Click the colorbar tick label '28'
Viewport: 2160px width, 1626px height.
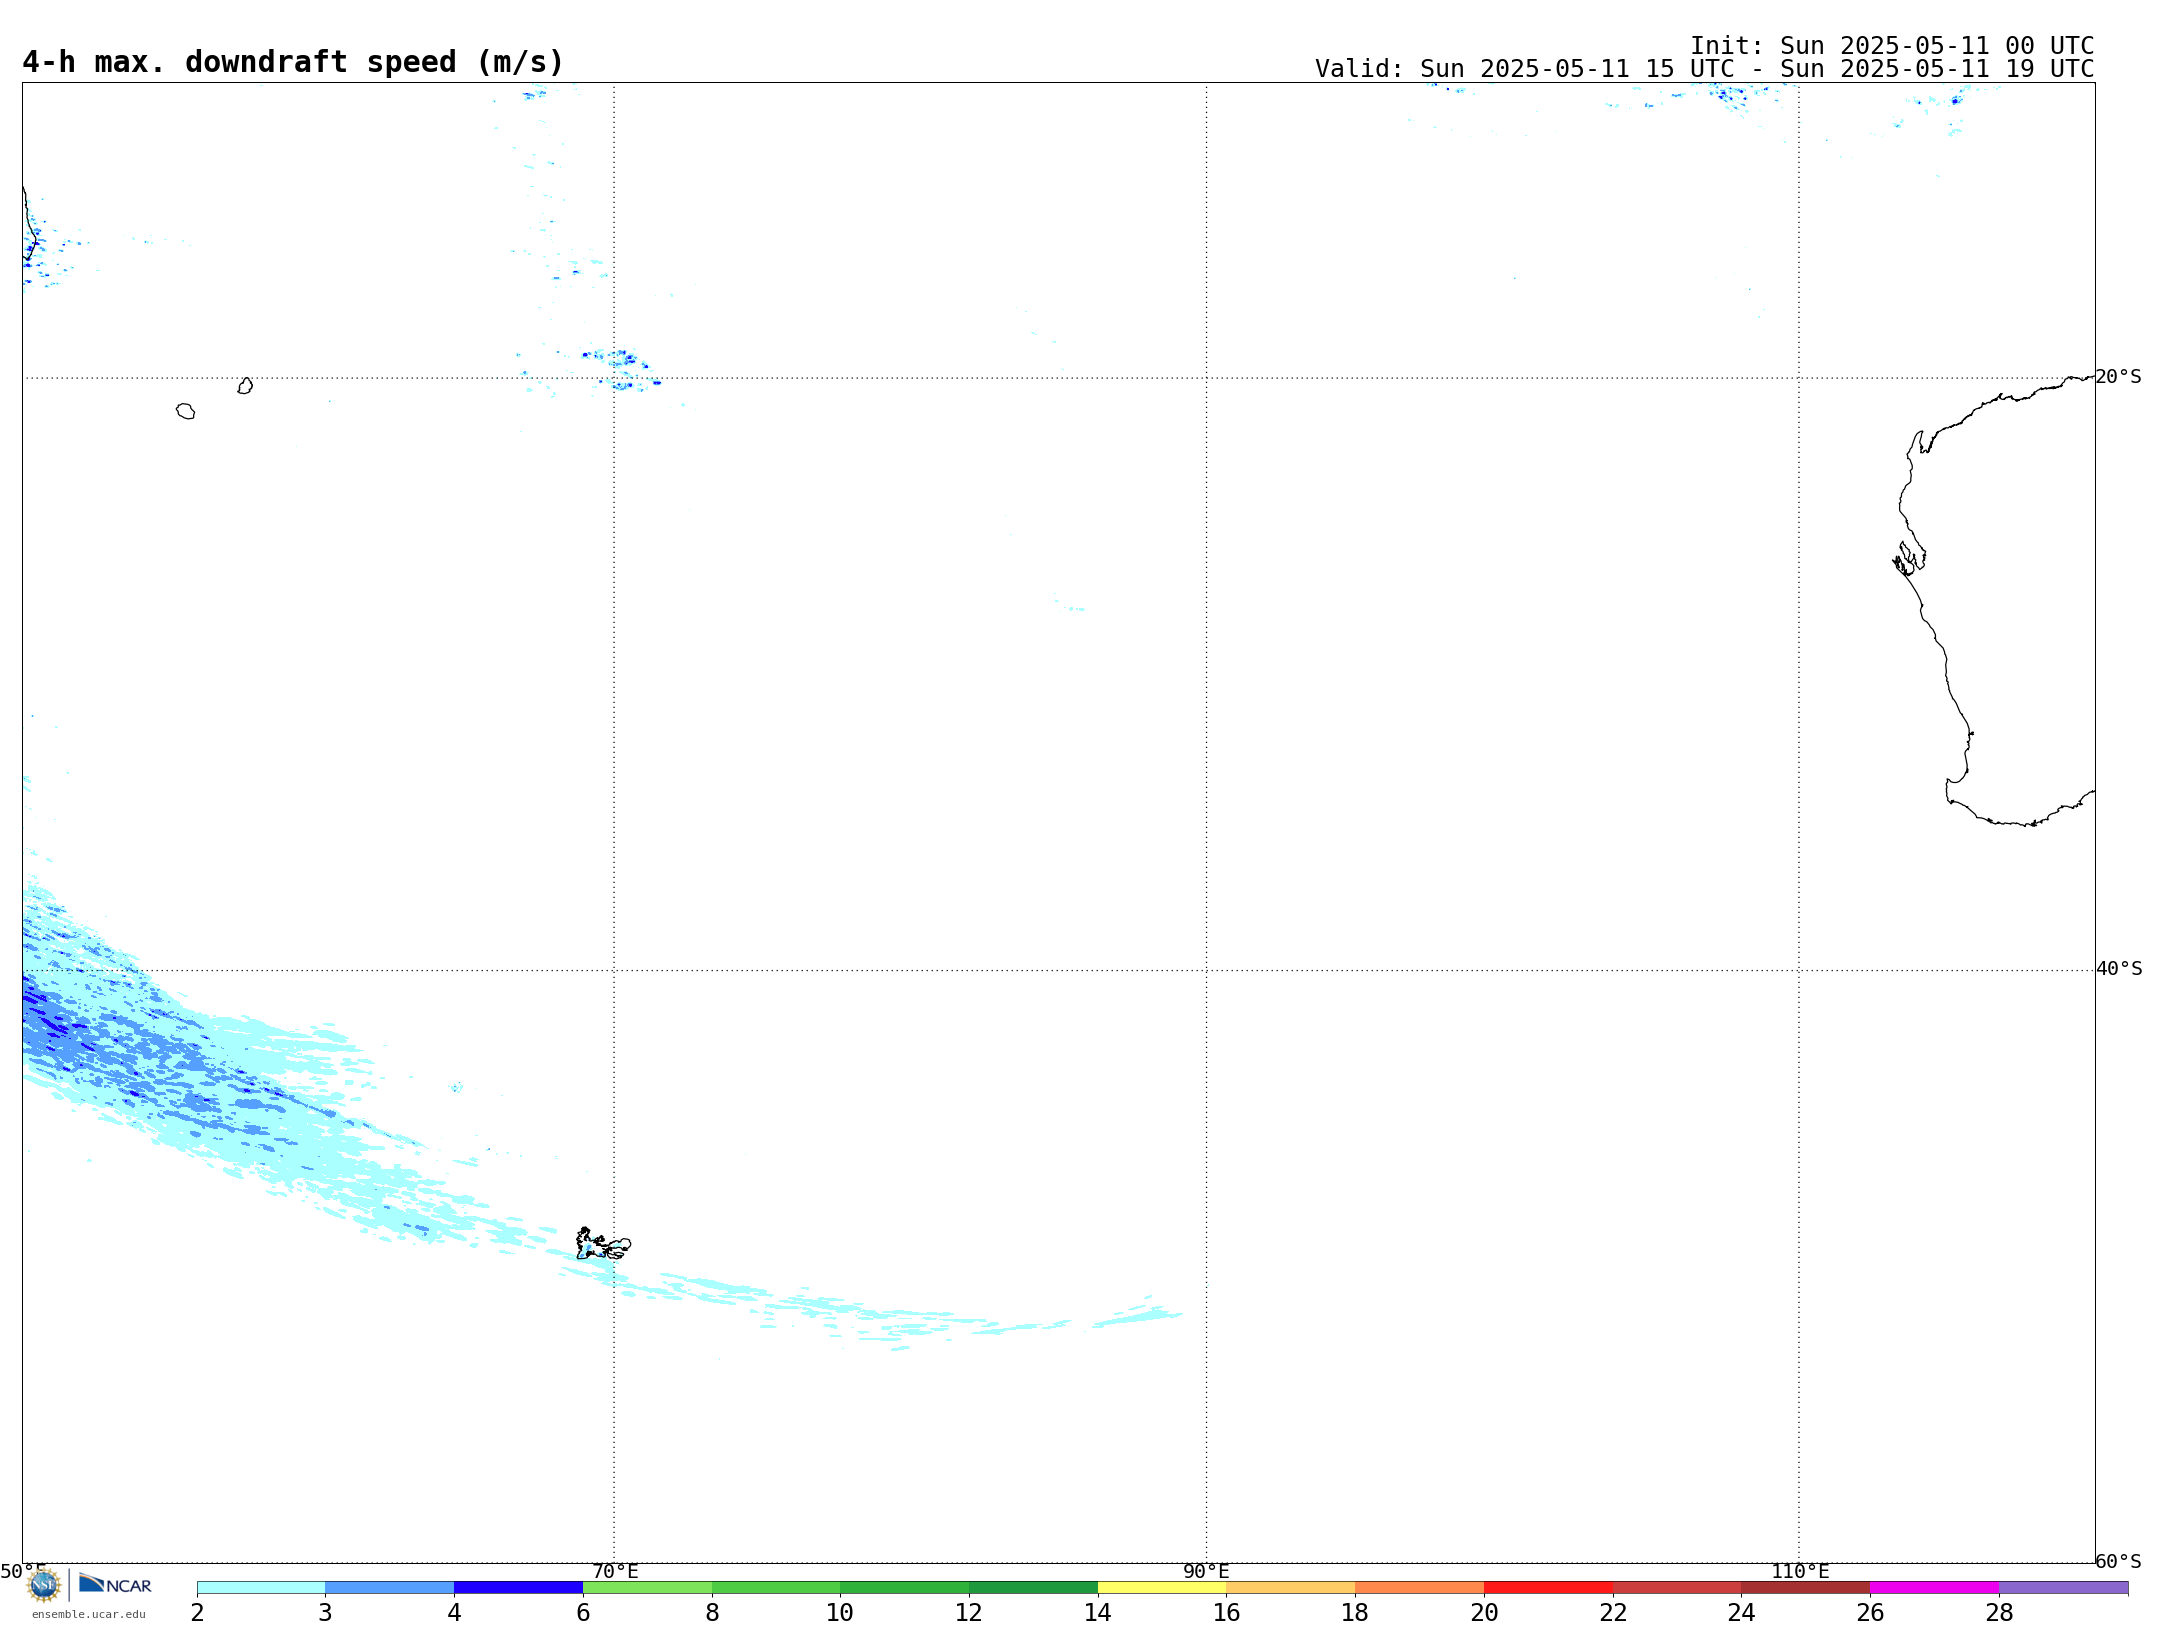[1999, 1612]
